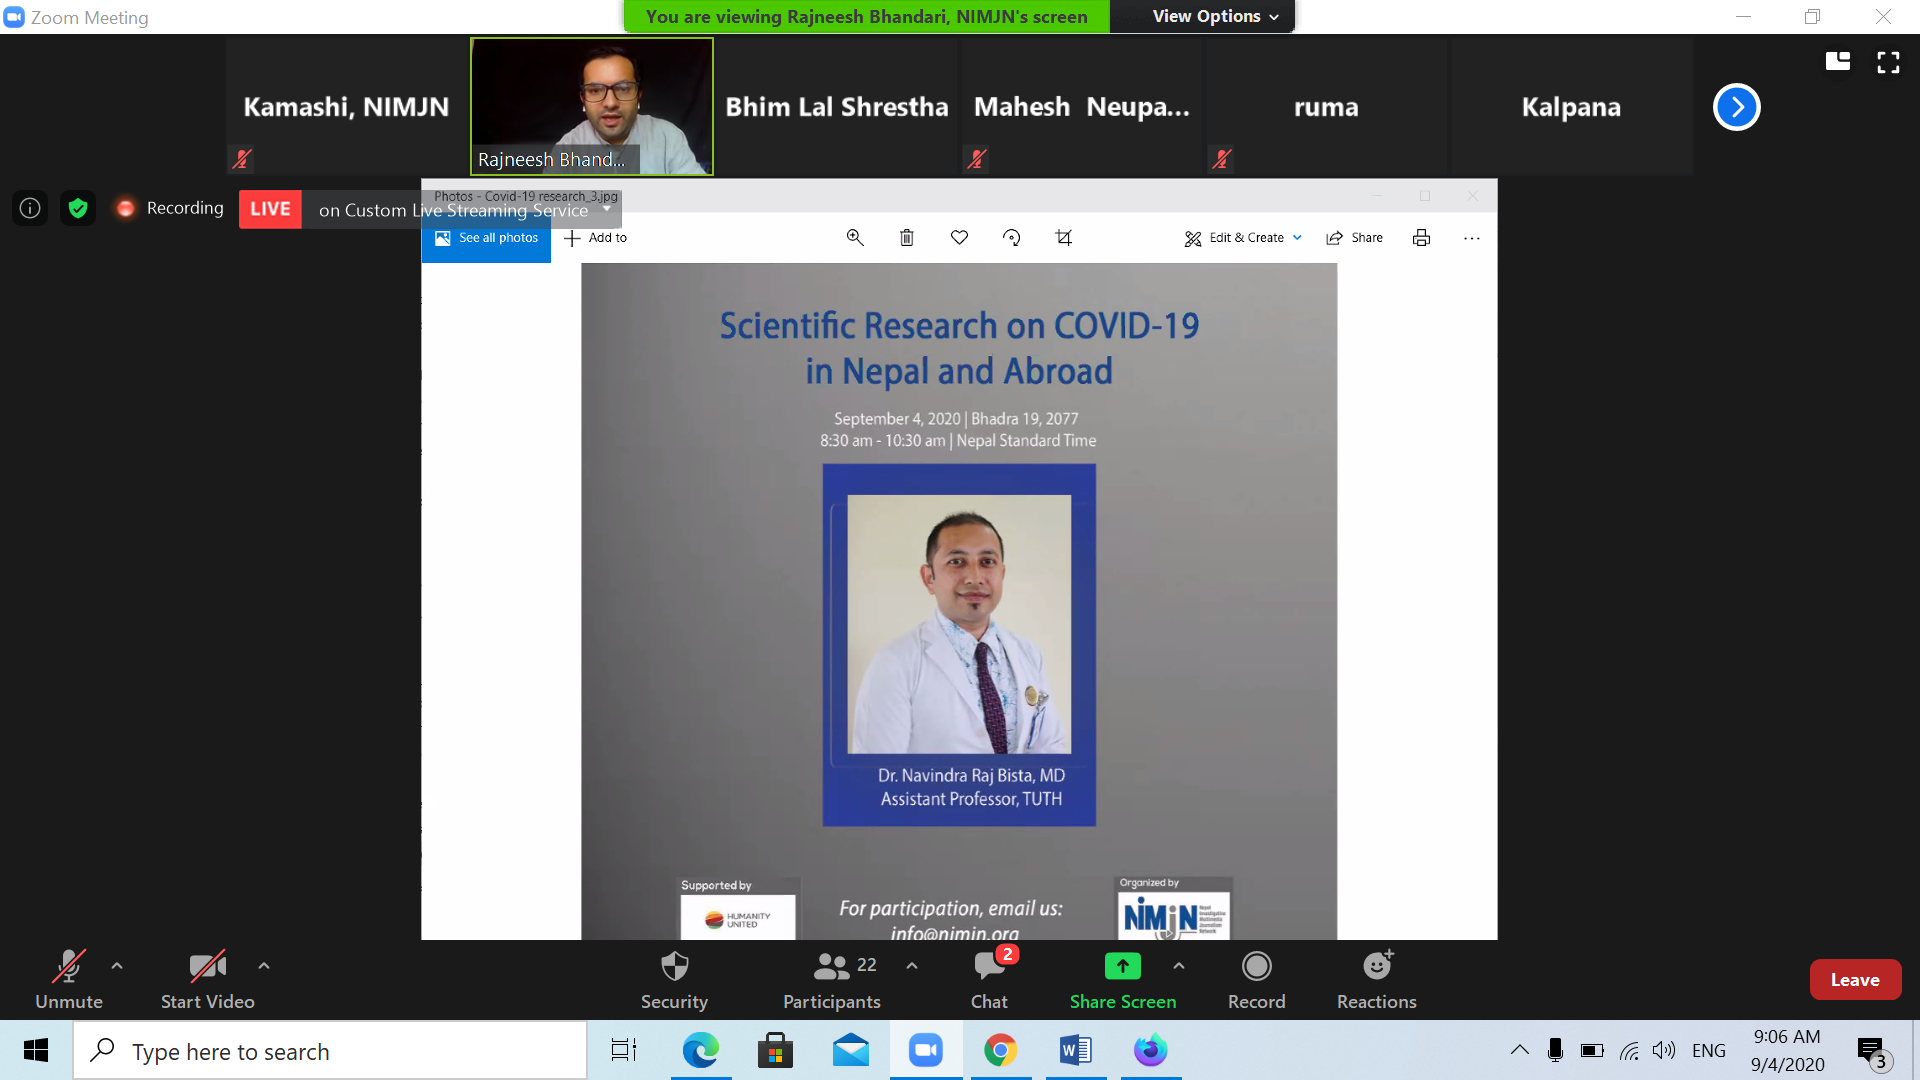
Task: Open Edit & Create dropdown
Action: point(1242,237)
